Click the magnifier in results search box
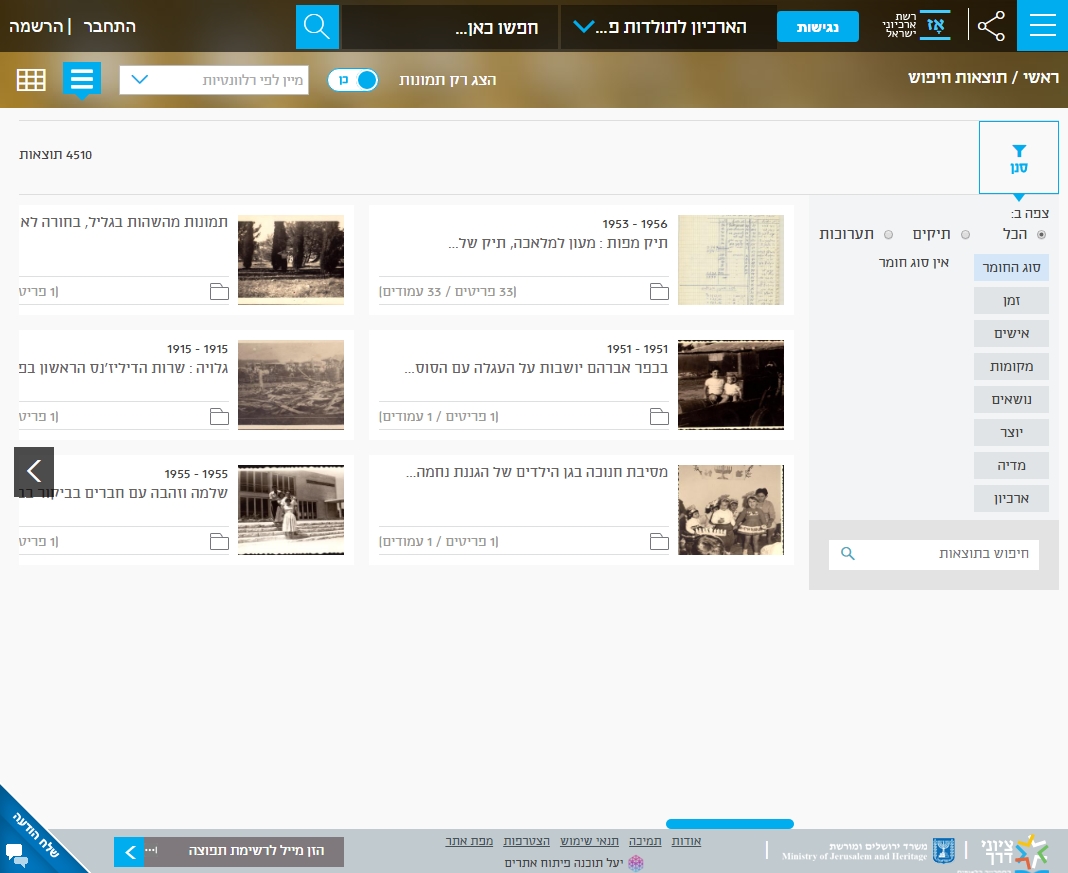The image size is (1068, 873). 847,554
